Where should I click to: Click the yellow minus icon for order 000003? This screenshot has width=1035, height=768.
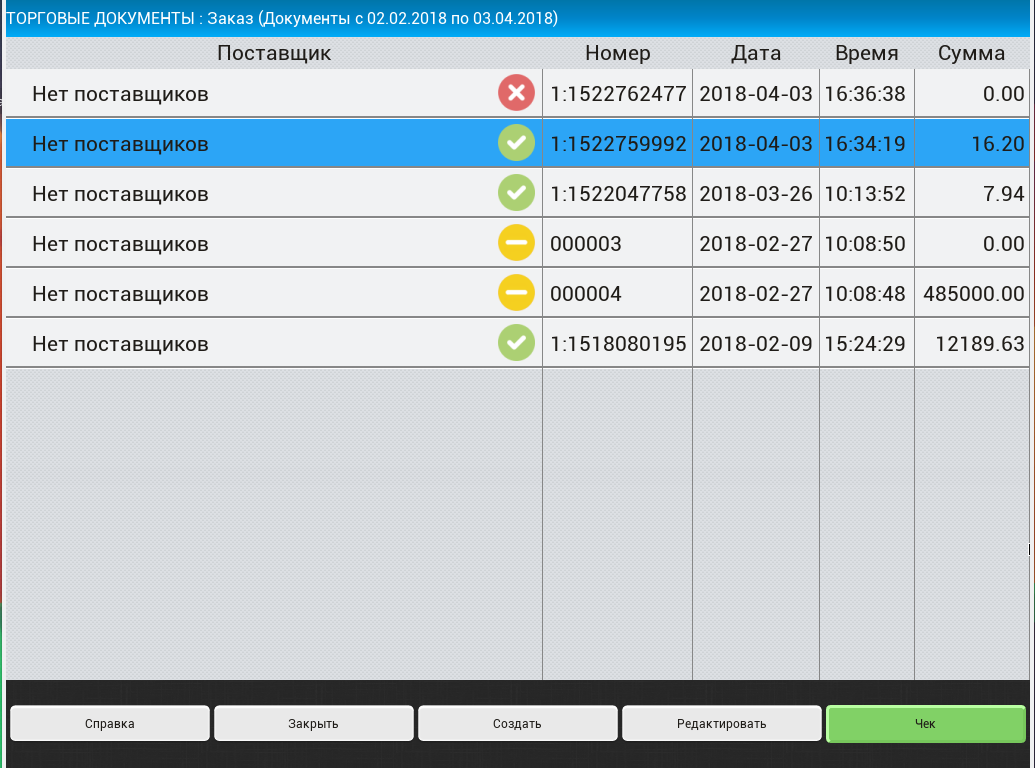point(516,243)
